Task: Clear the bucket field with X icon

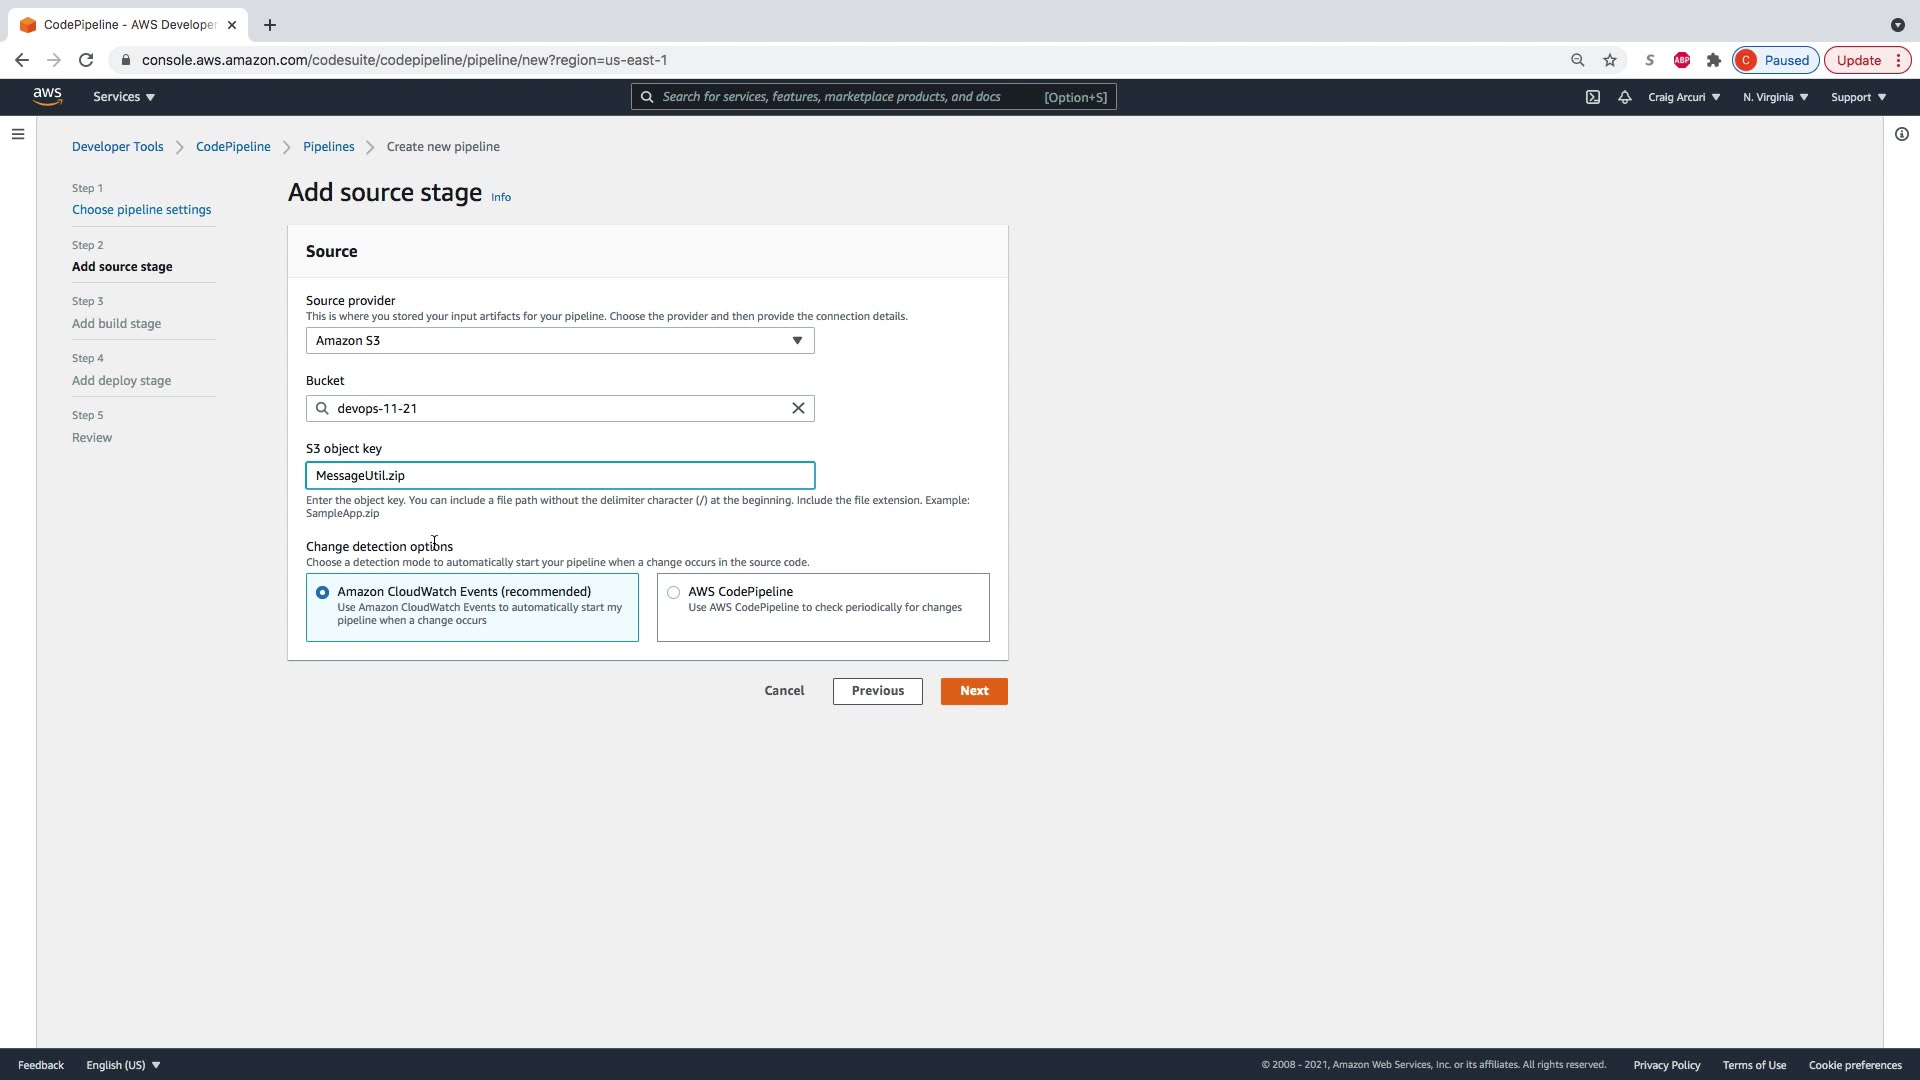Action: click(798, 408)
